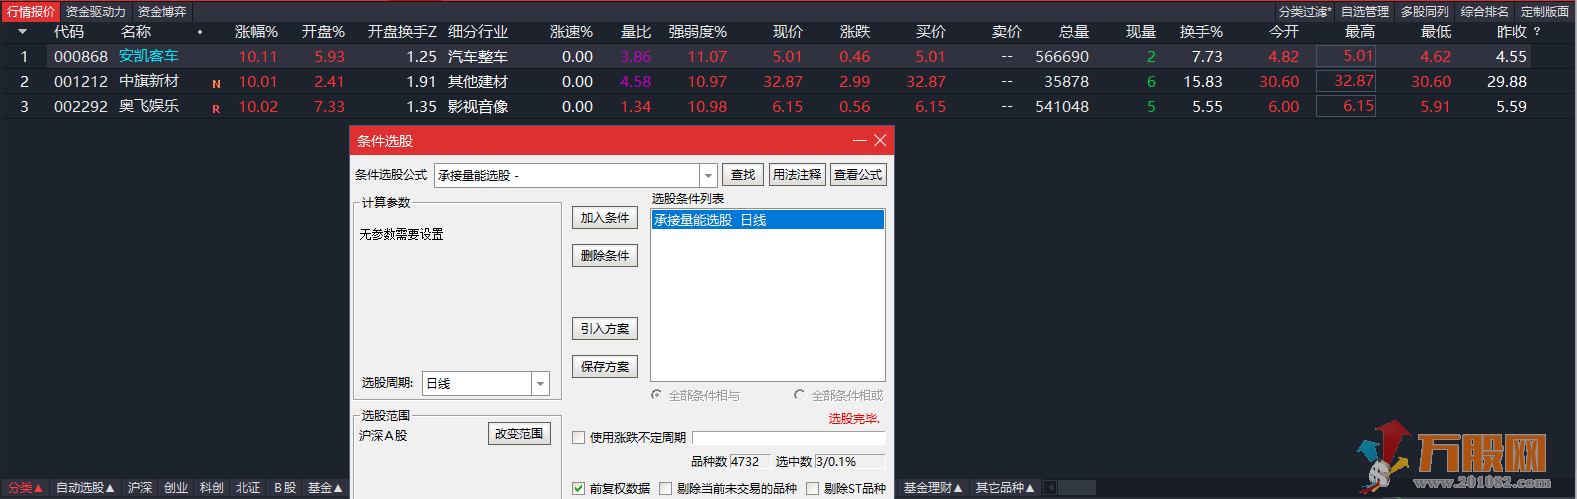Toggle 使用涨跌不定周期 checkbox
1577x499 pixels.
(579, 437)
